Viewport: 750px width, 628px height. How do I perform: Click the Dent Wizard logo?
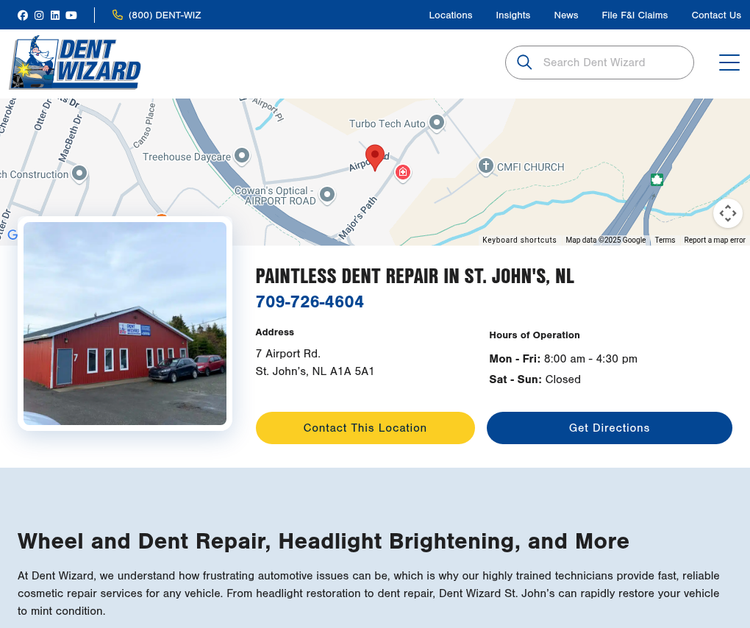click(75, 63)
